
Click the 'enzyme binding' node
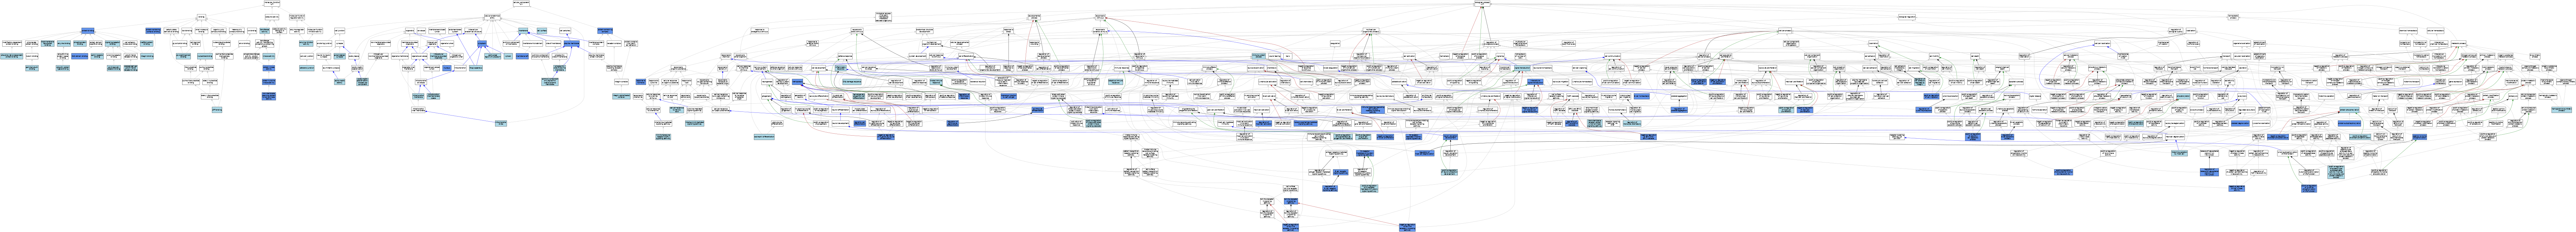pyautogui.click(x=64, y=43)
